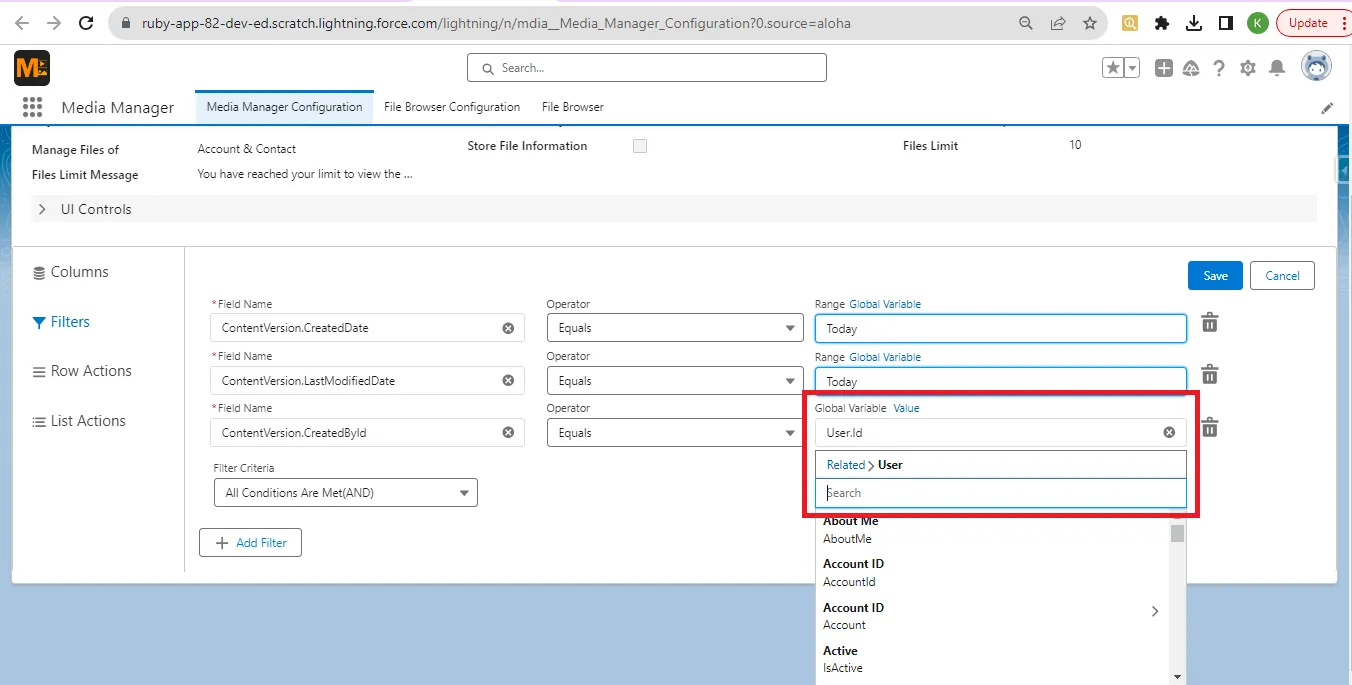Expand the UI Controls section
1352x685 pixels.
point(41,209)
